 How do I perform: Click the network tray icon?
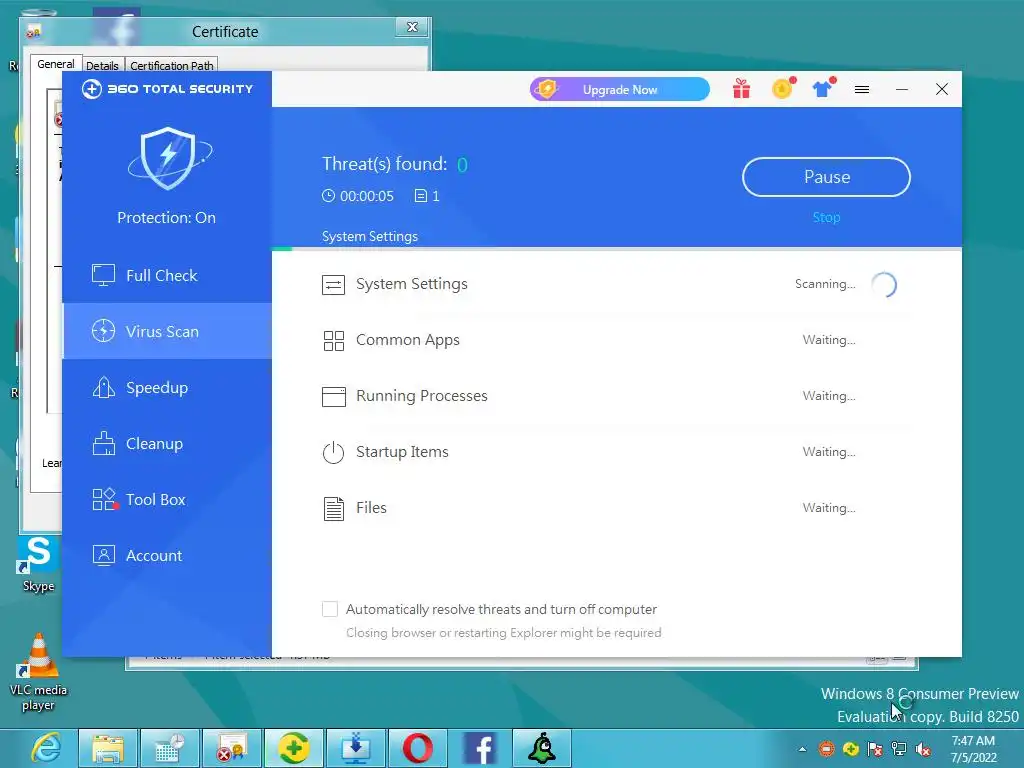pos(899,749)
